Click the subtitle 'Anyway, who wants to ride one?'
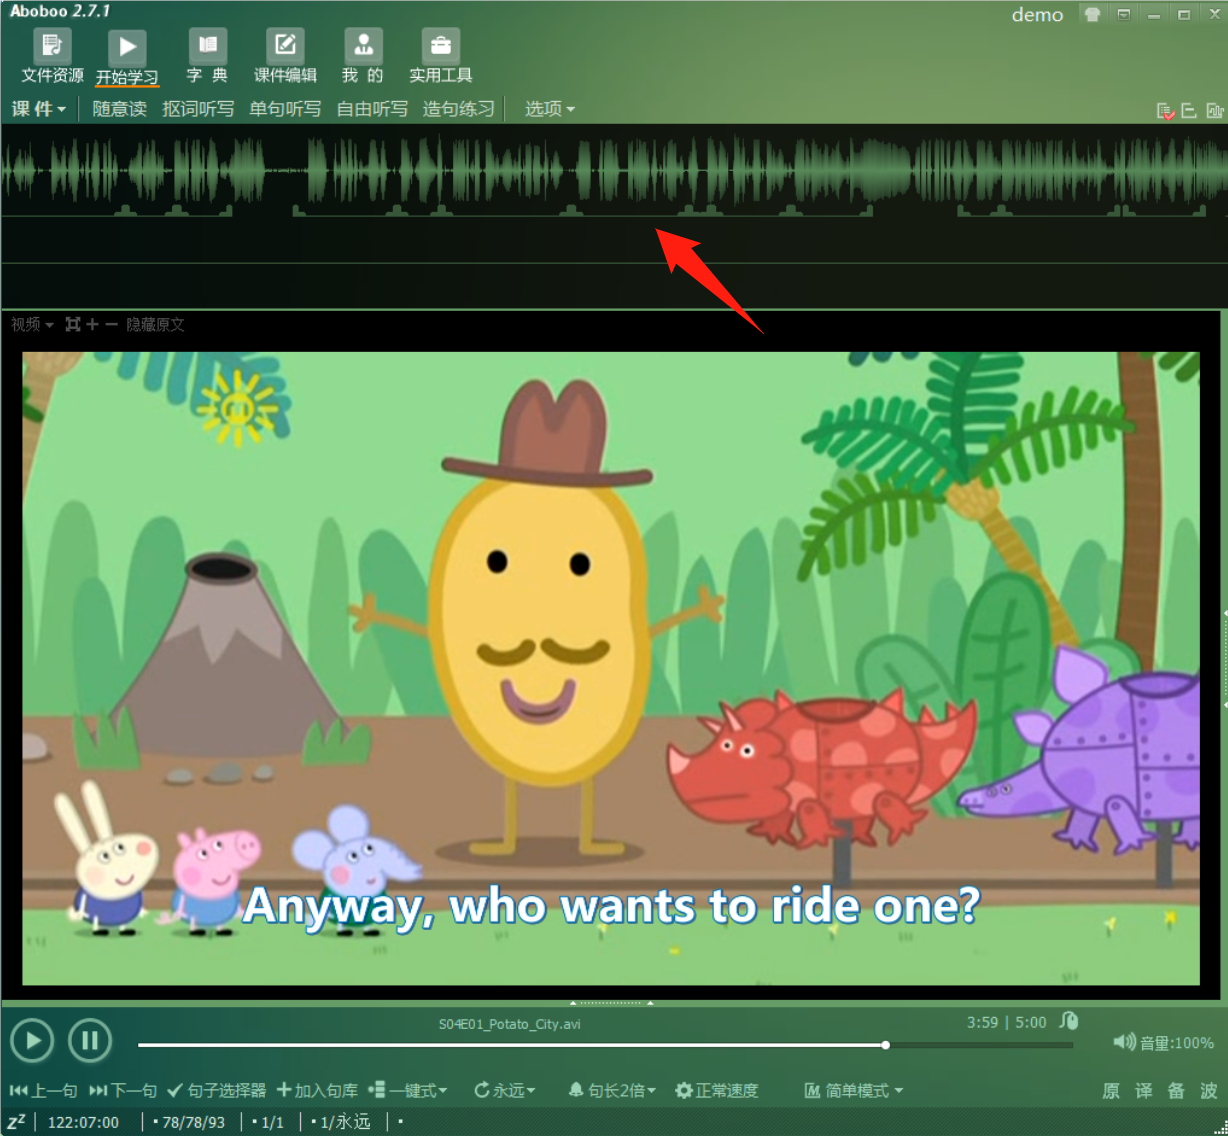The width and height of the screenshot is (1228, 1136). click(x=611, y=906)
